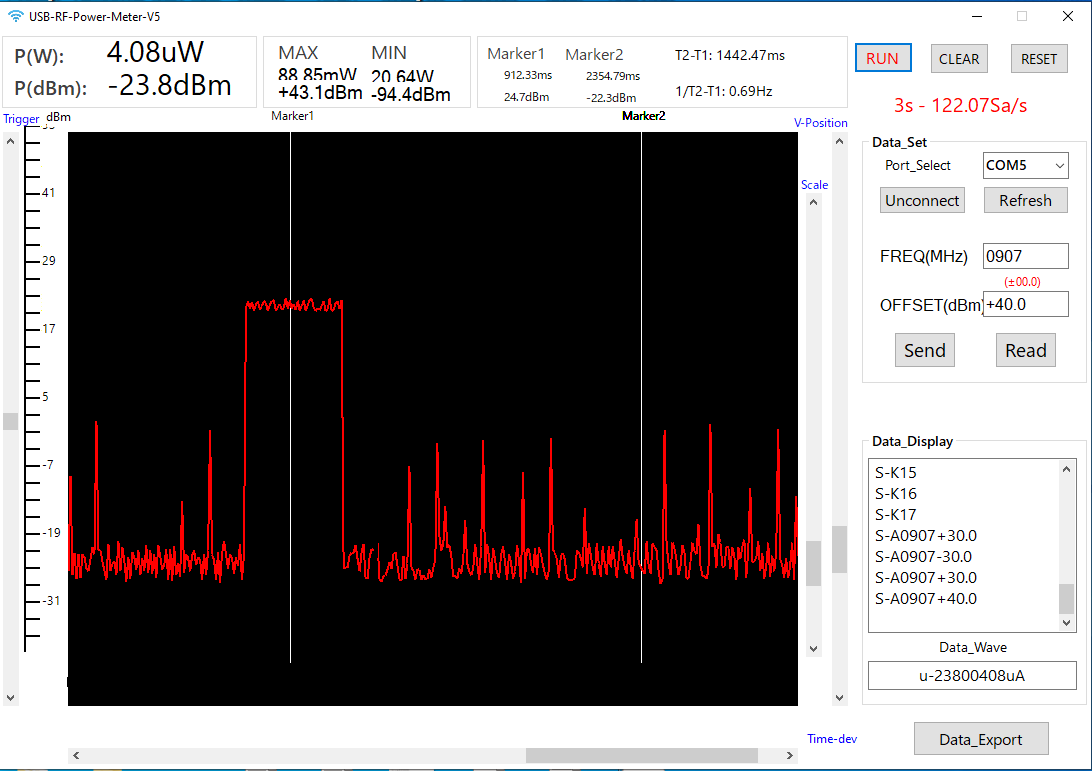Viewport: 1092px width, 771px height.
Task: Click the Trigger level slider thumb
Action: (x=10, y=421)
